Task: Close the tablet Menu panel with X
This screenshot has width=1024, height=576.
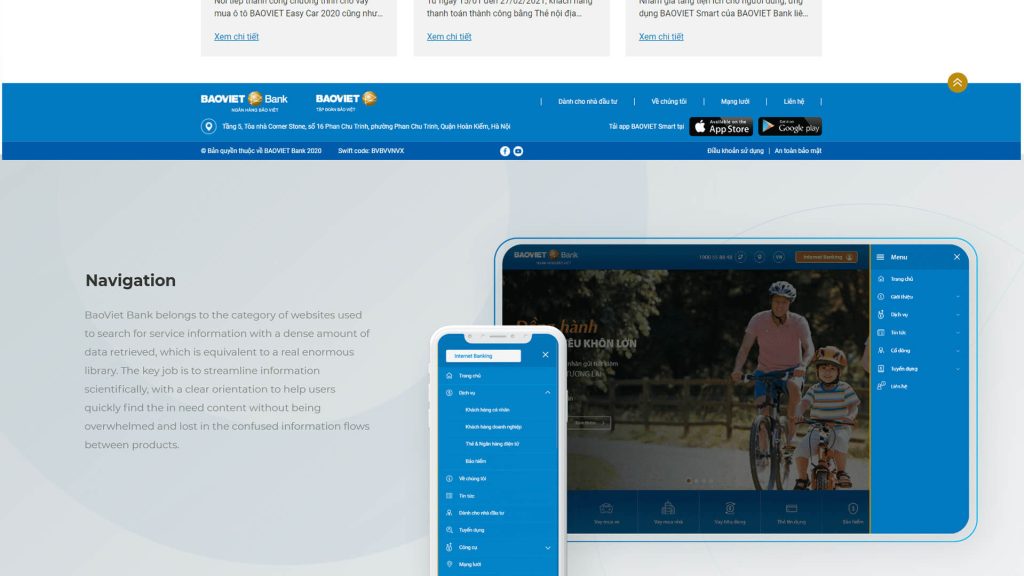Action: pos(957,257)
